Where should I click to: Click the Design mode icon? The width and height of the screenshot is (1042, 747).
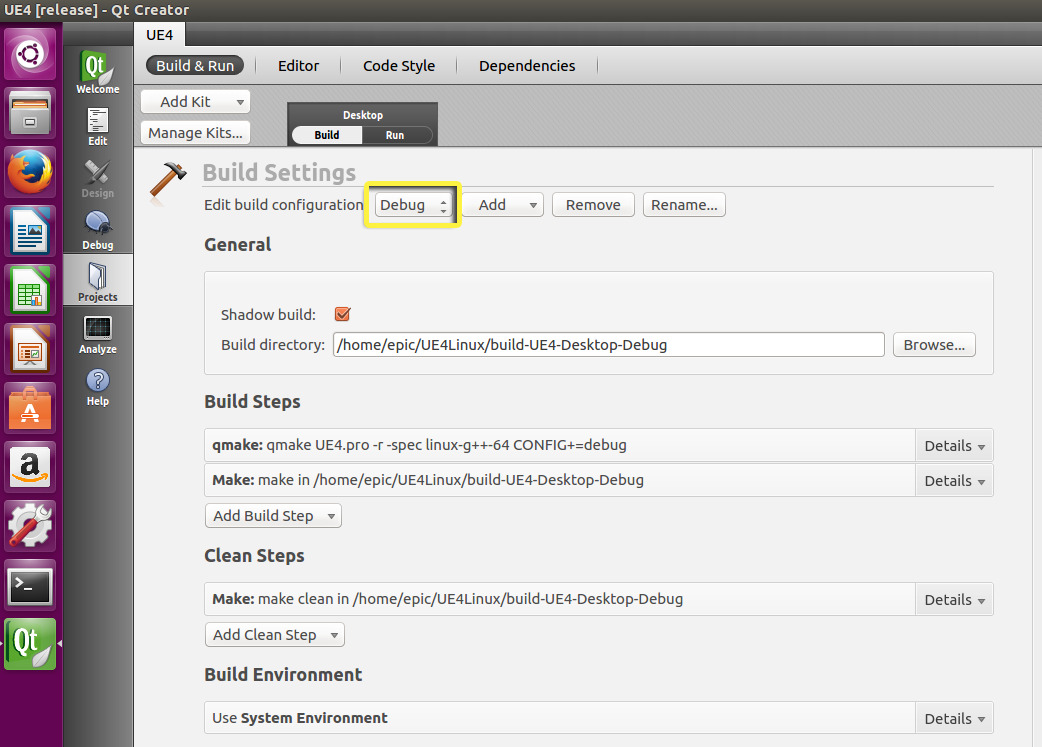click(x=97, y=178)
